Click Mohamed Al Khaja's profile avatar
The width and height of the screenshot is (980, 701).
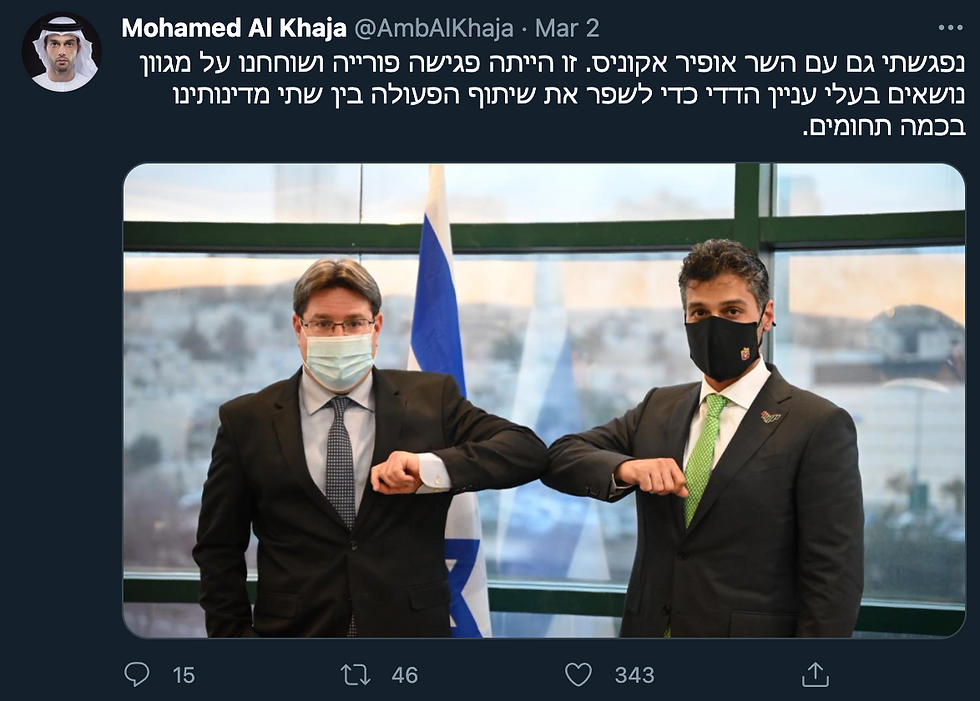coord(61,52)
